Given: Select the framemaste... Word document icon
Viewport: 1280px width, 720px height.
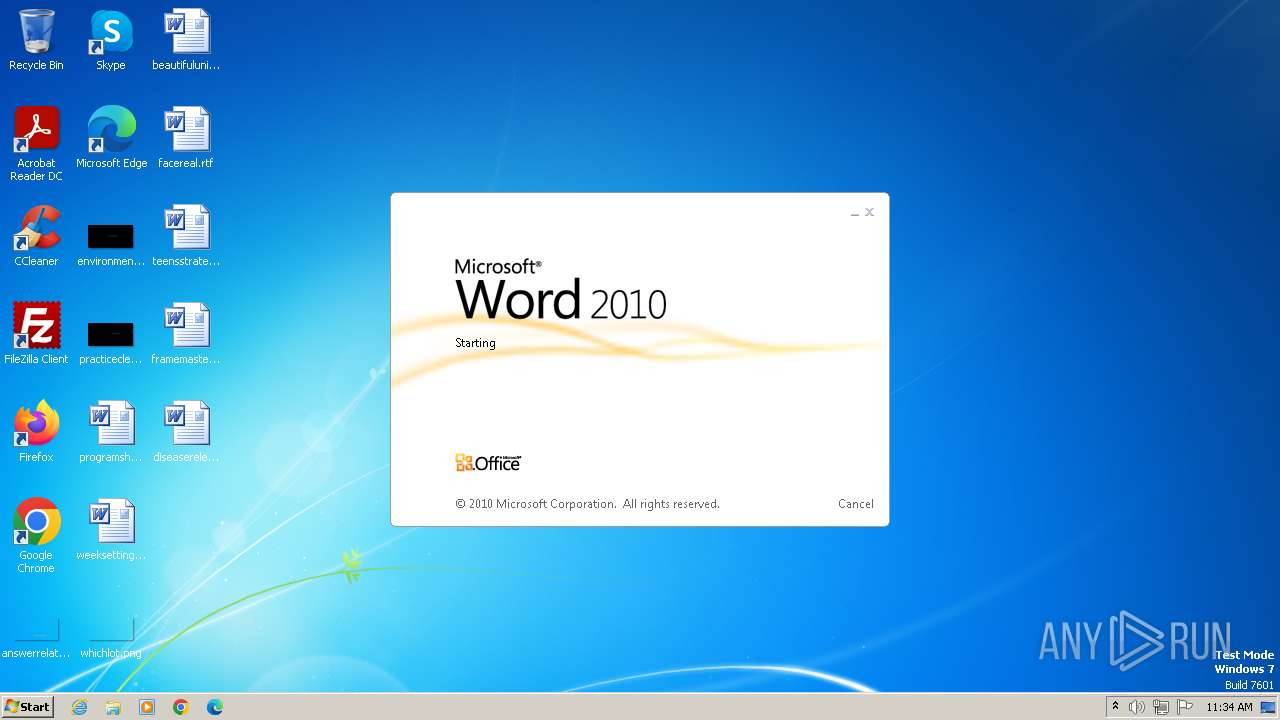Looking at the screenshot, I should coord(186,334).
